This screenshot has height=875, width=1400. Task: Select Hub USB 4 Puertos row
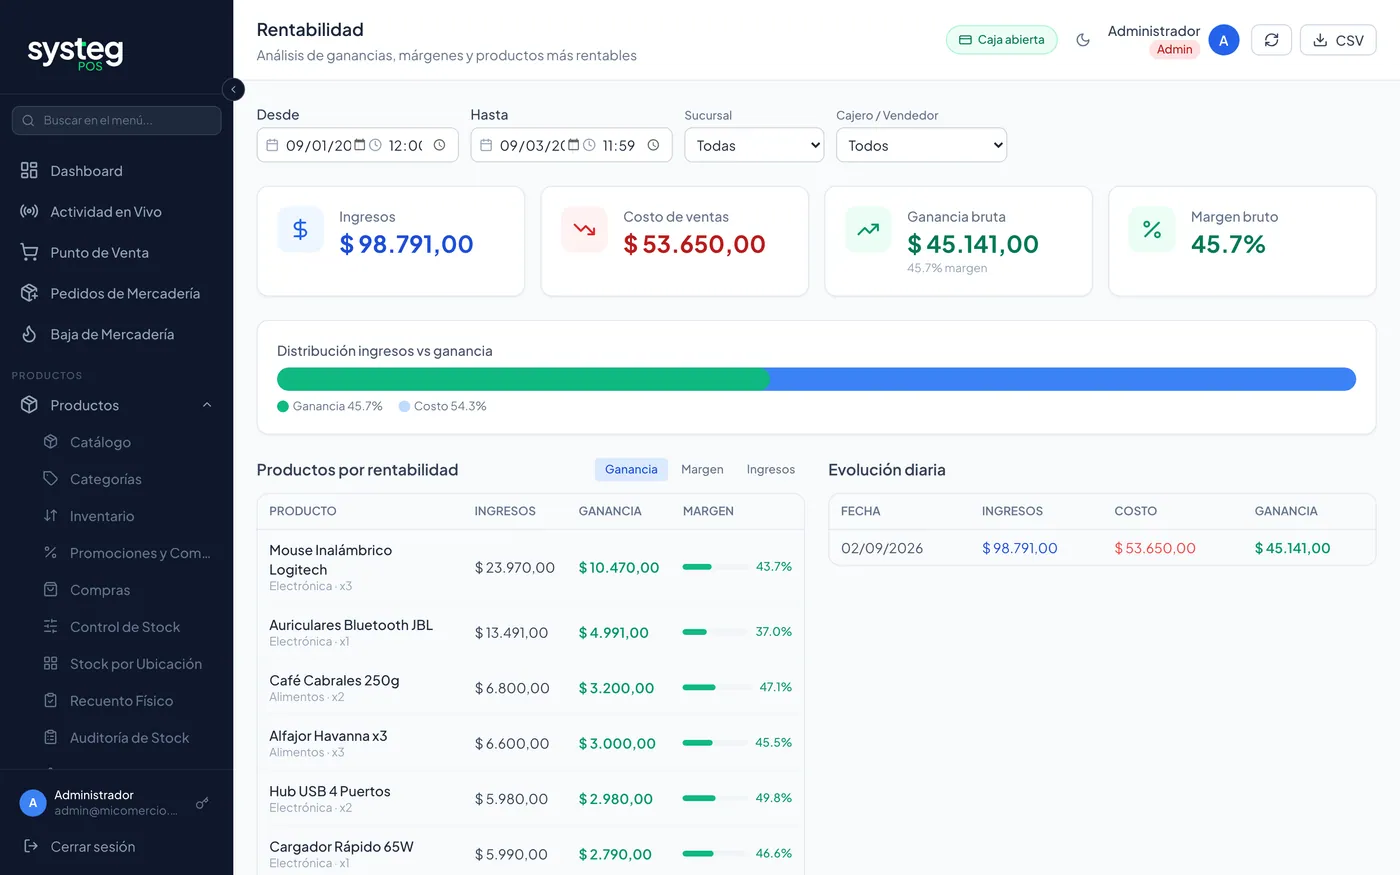tap(530, 799)
